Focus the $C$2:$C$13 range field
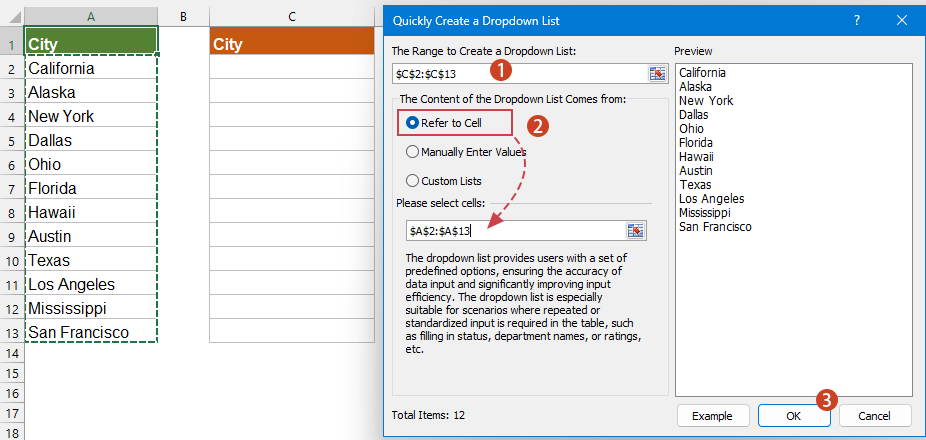 pos(520,74)
